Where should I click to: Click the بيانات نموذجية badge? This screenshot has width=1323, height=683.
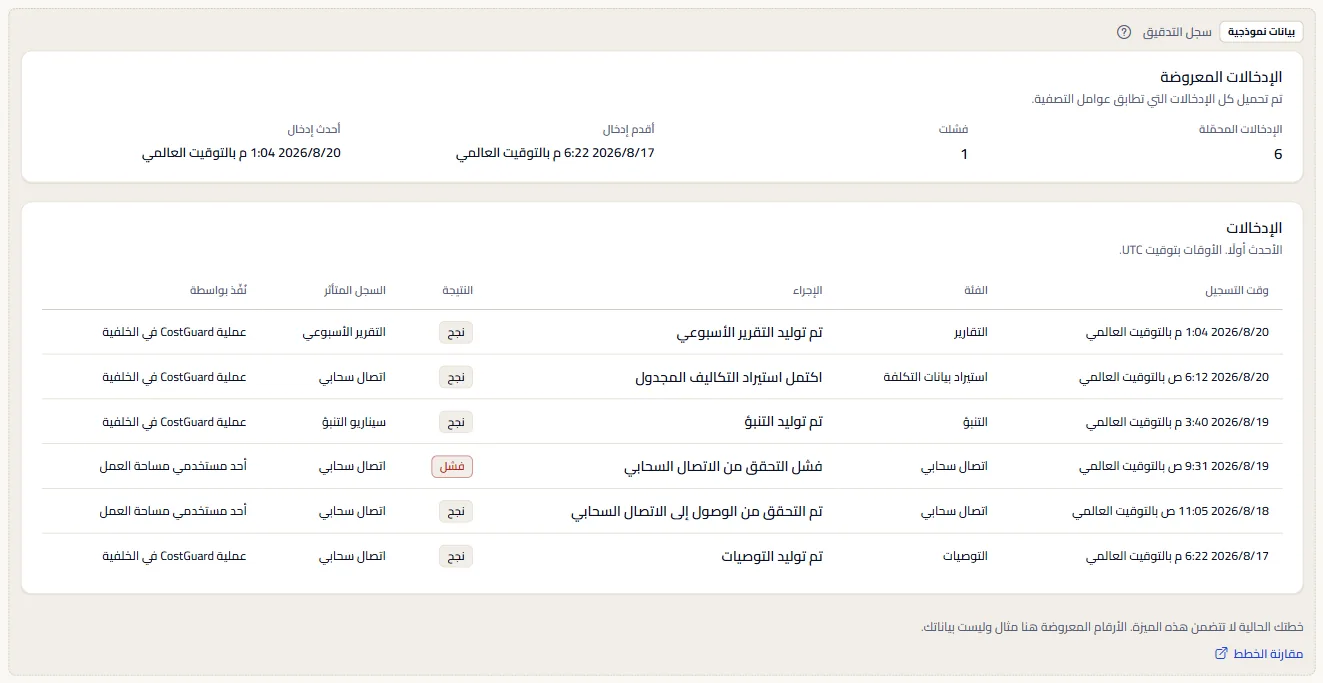coord(1262,32)
